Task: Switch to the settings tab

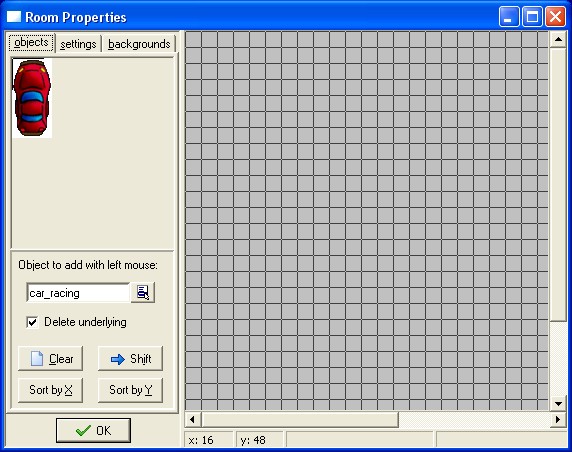Action: pos(78,44)
